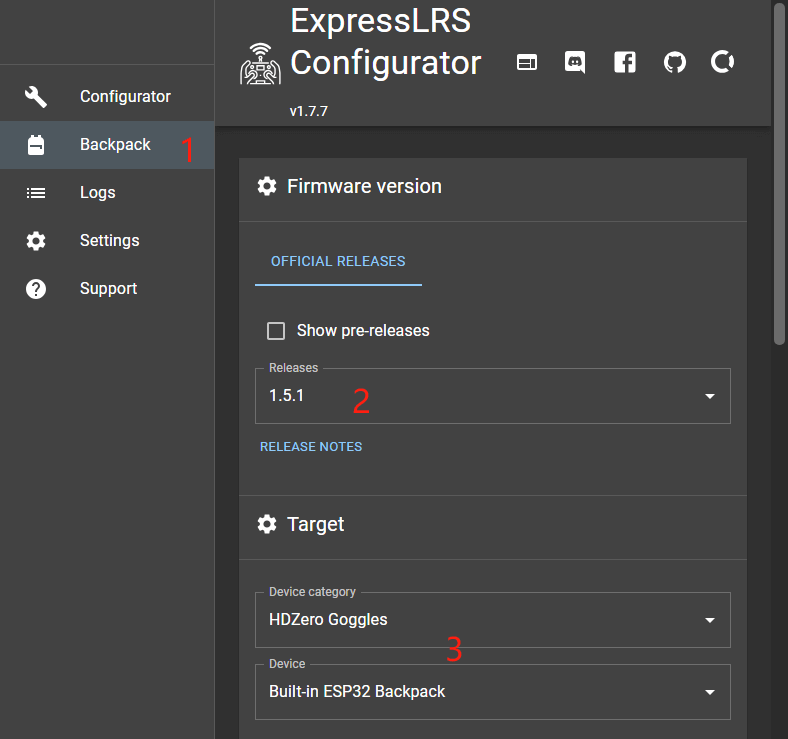Click the Logs list icon
Image resolution: width=788 pixels, height=739 pixels.
click(x=36, y=193)
